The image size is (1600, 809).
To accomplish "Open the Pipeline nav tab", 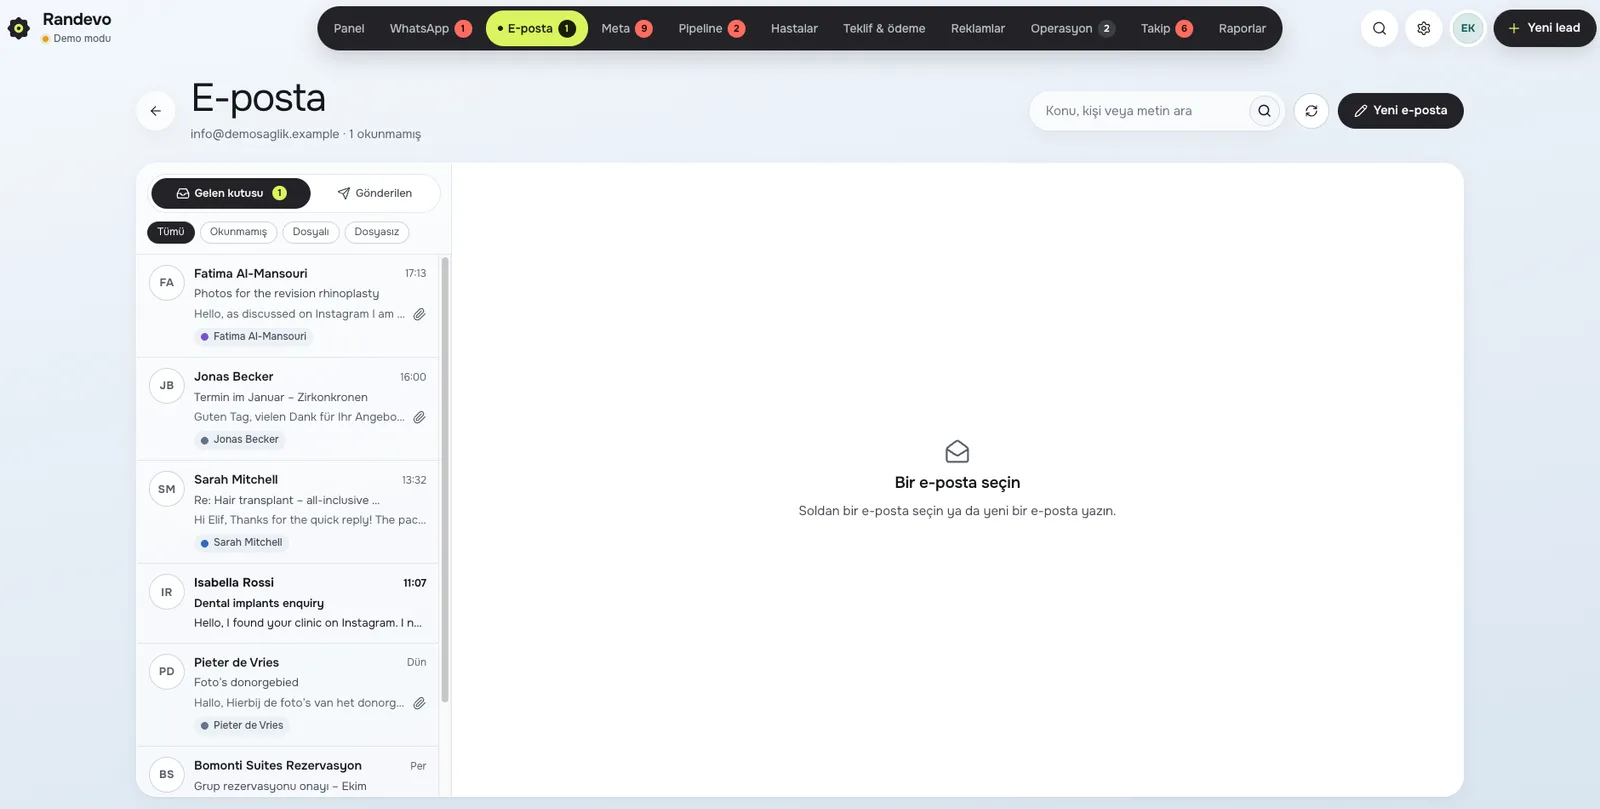I will pyautogui.click(x=711, y=28).
